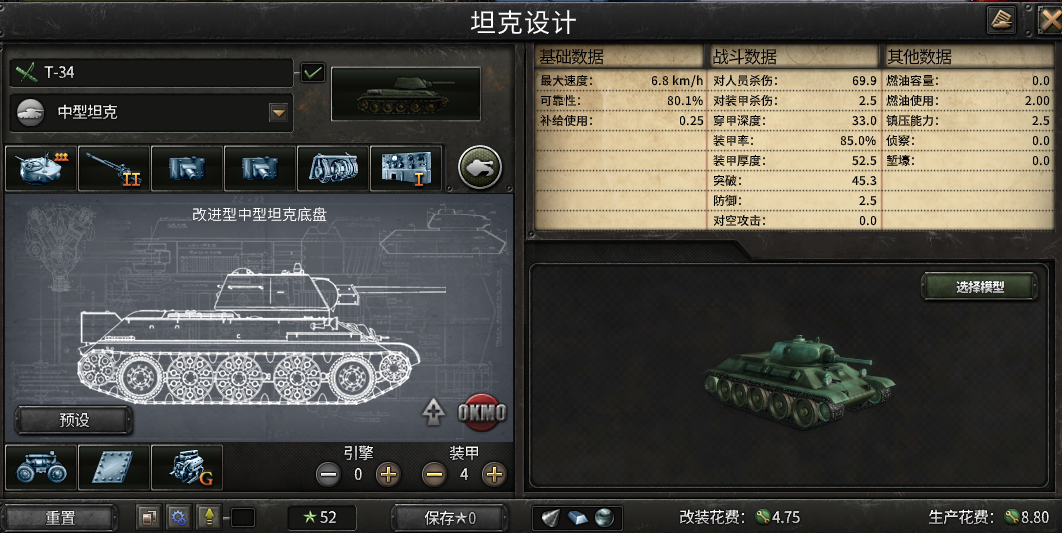The width and height of the screenshot is (1062, 533).
Task: Click the T-34 name input field
Action: [x=151, y=72]
